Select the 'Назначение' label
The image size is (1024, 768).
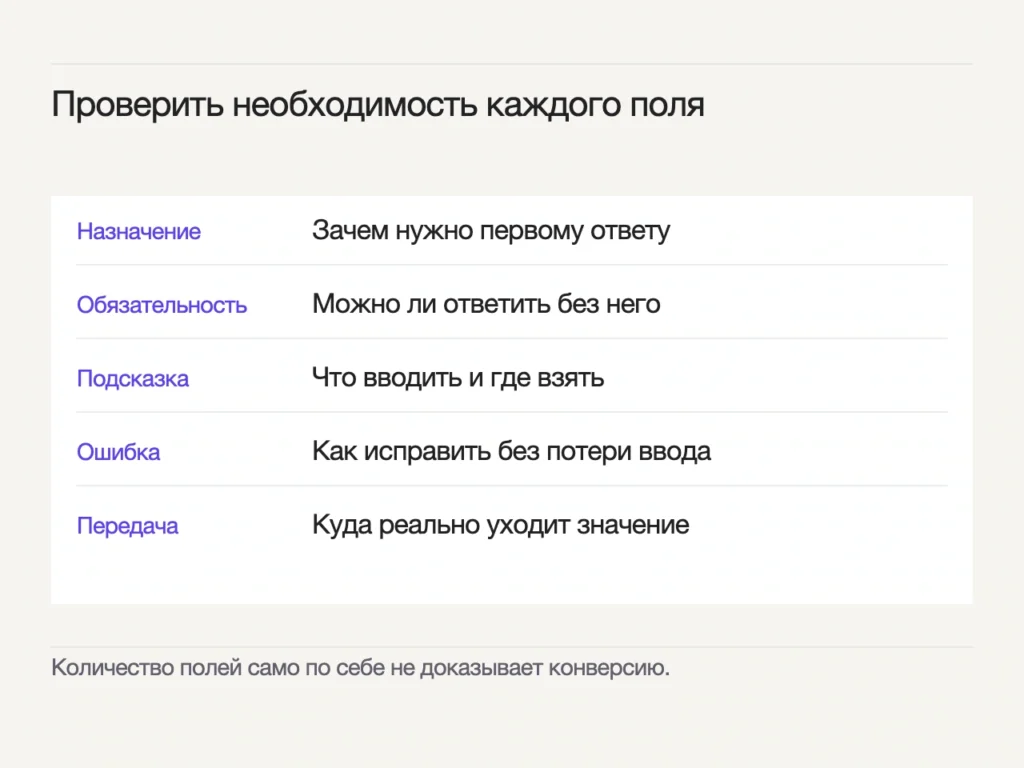[x=138, y=231]
